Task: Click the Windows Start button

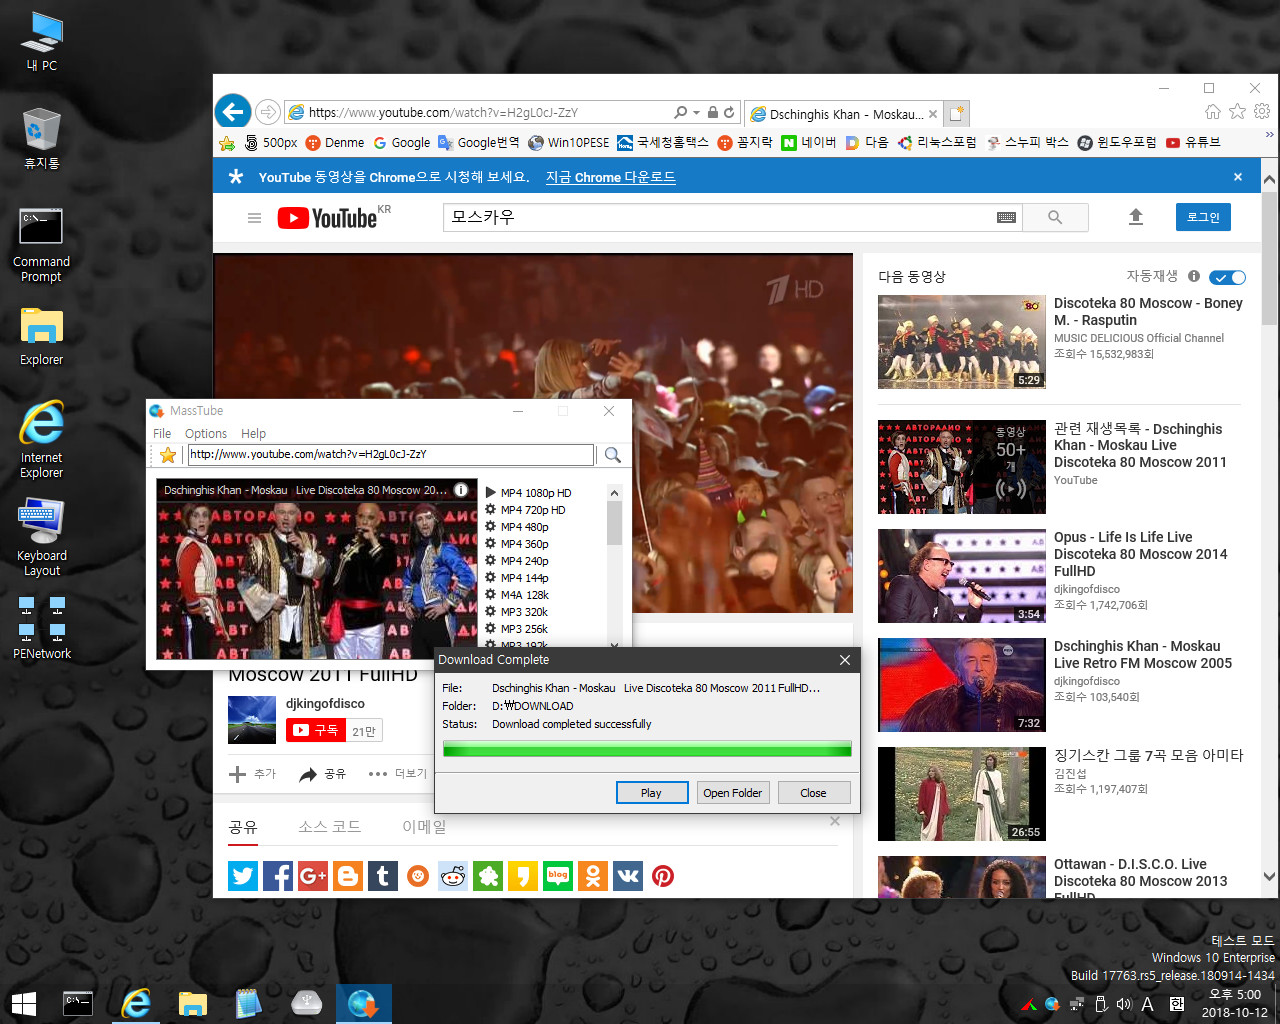Action: 23,1003
